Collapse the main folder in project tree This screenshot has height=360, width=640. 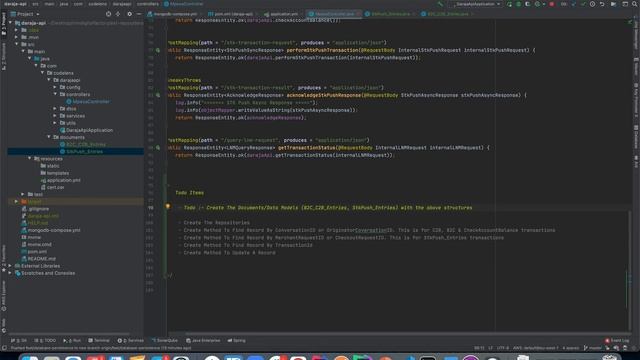[23, 51]
